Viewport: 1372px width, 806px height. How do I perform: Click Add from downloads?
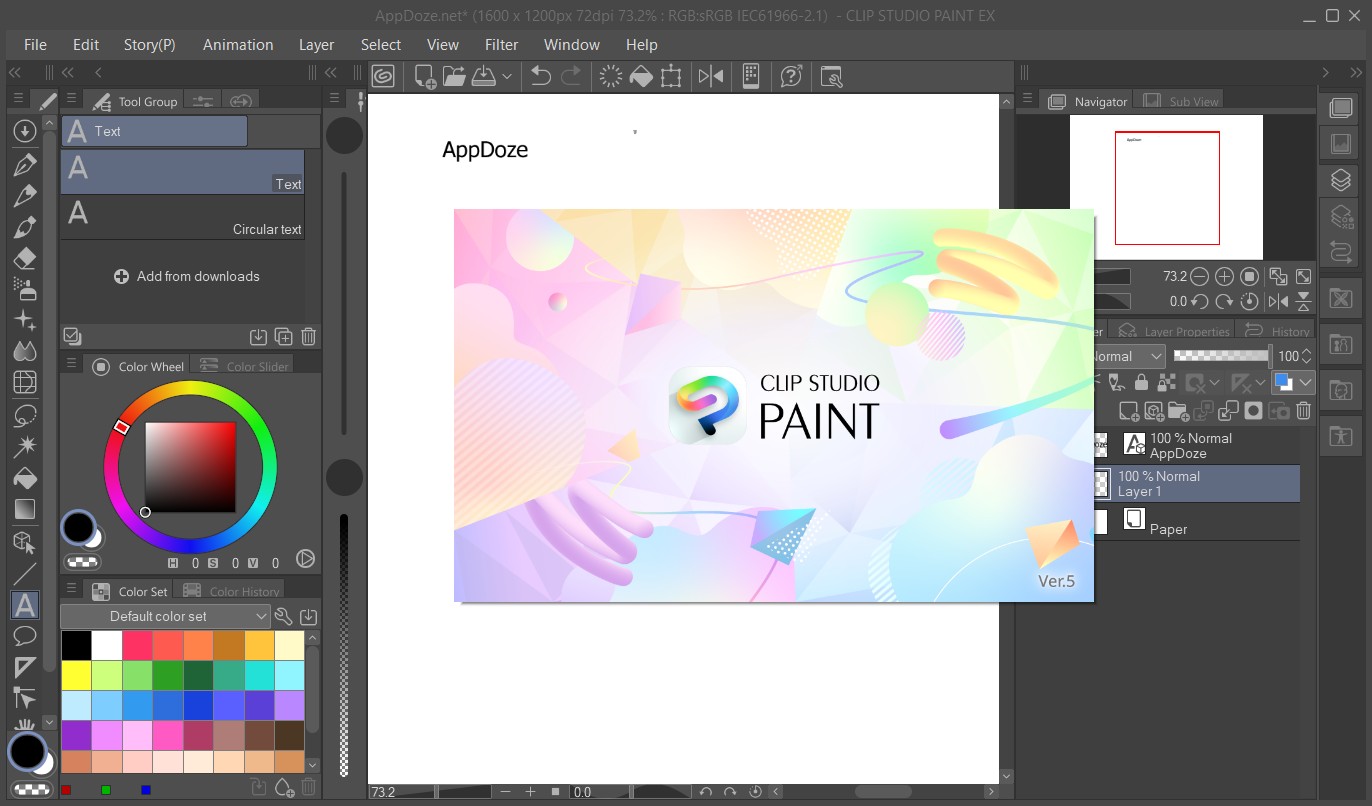pos(187,276)
